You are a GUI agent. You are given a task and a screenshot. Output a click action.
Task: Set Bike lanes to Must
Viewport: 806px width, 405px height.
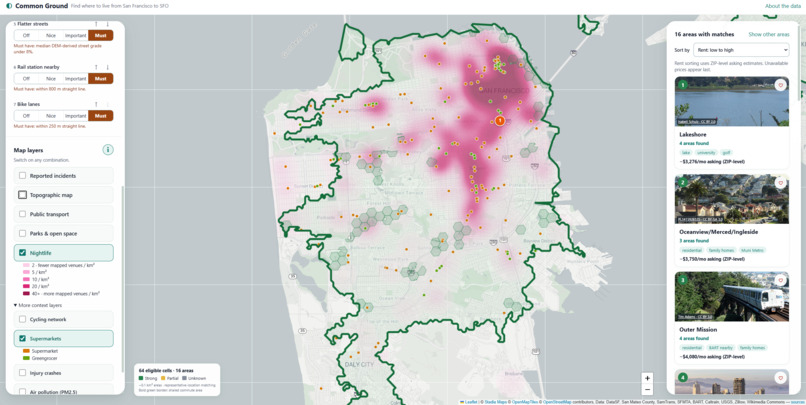(x=101, y=116)
